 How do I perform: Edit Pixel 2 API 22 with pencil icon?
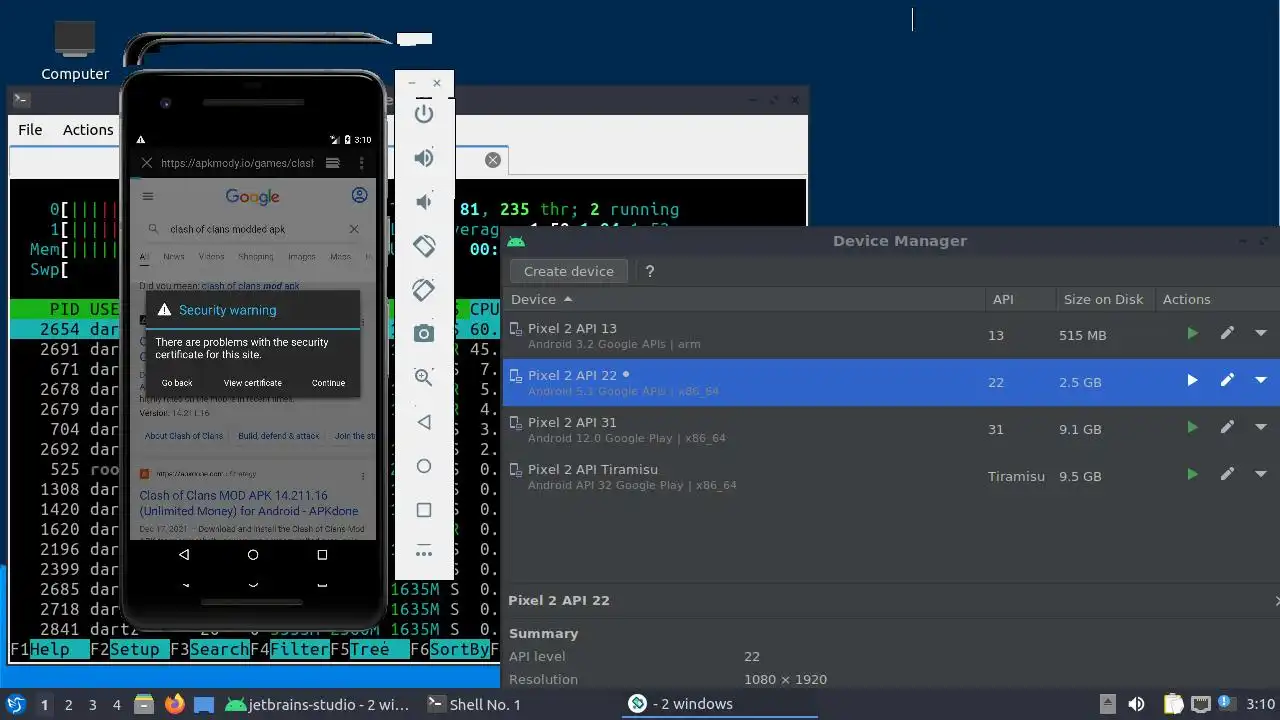click(1227, 381)
